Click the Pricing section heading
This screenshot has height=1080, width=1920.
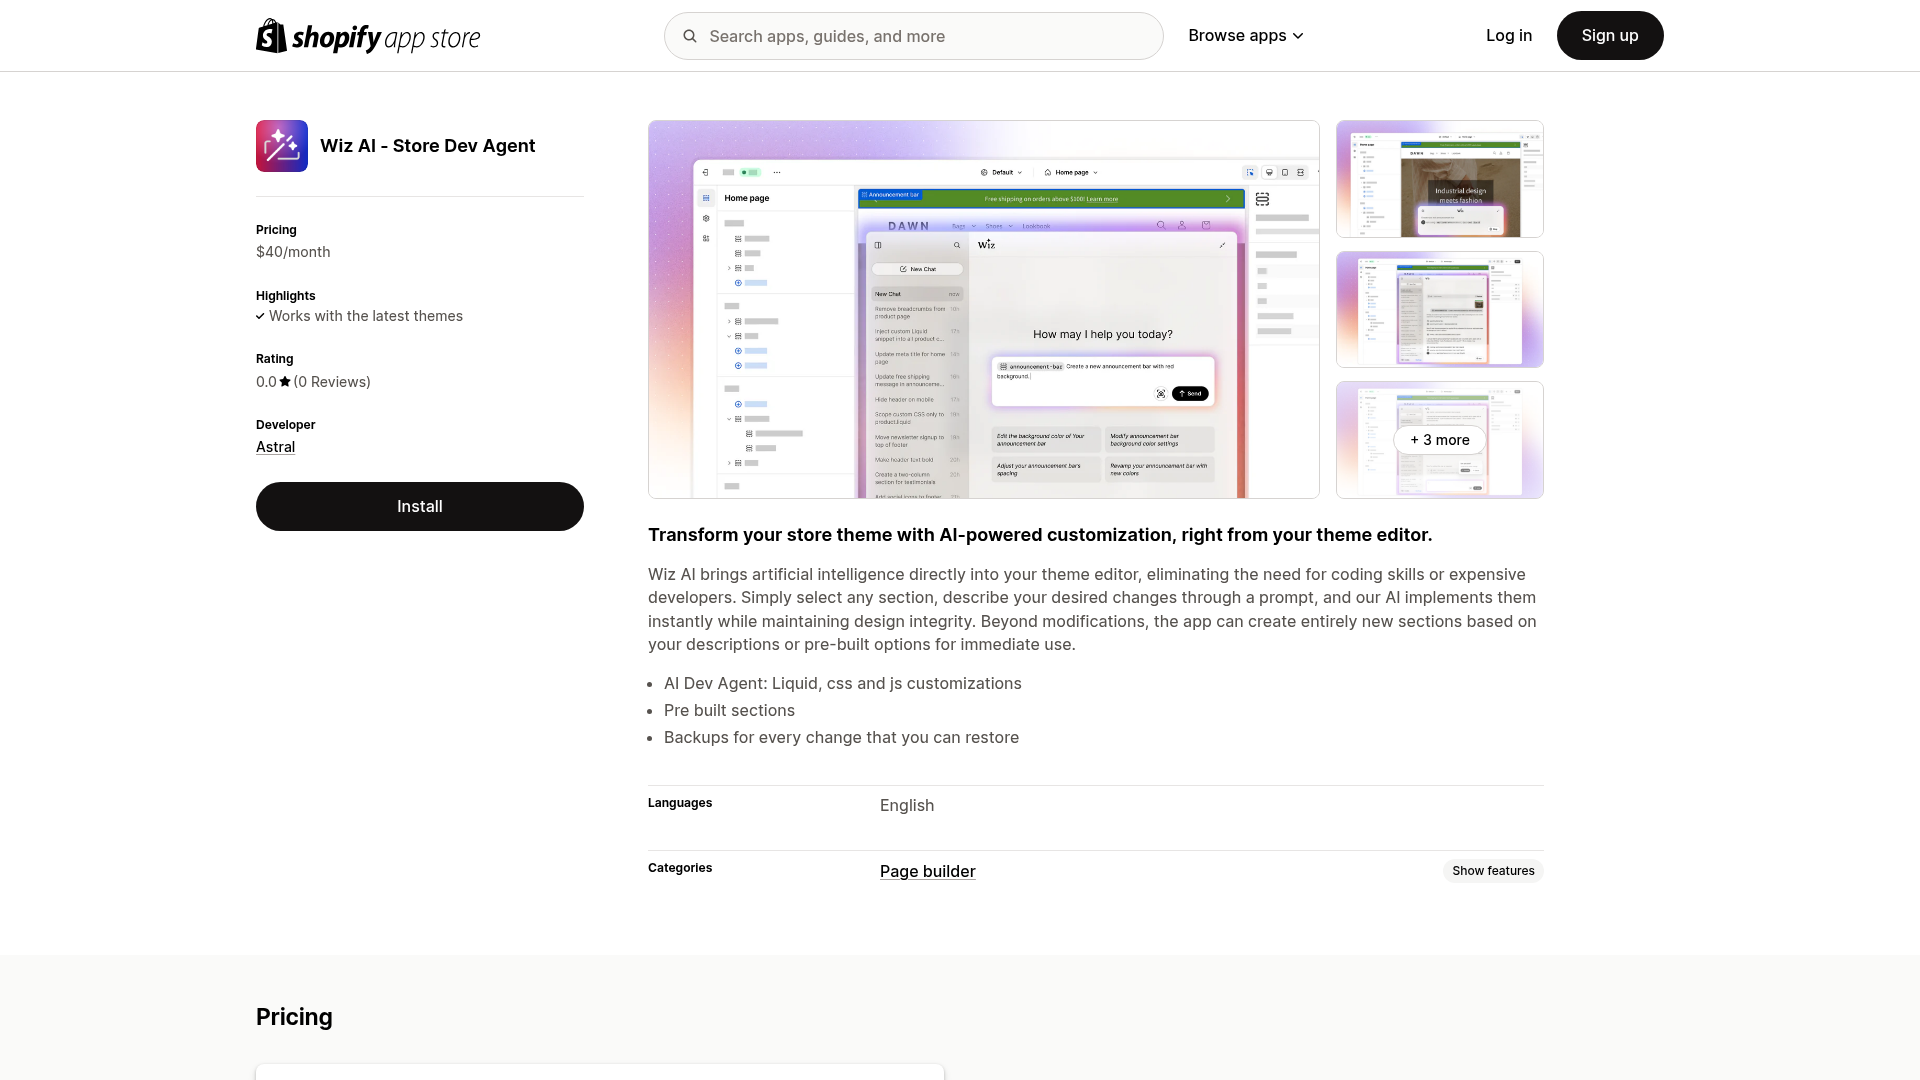pos(294,1017)
